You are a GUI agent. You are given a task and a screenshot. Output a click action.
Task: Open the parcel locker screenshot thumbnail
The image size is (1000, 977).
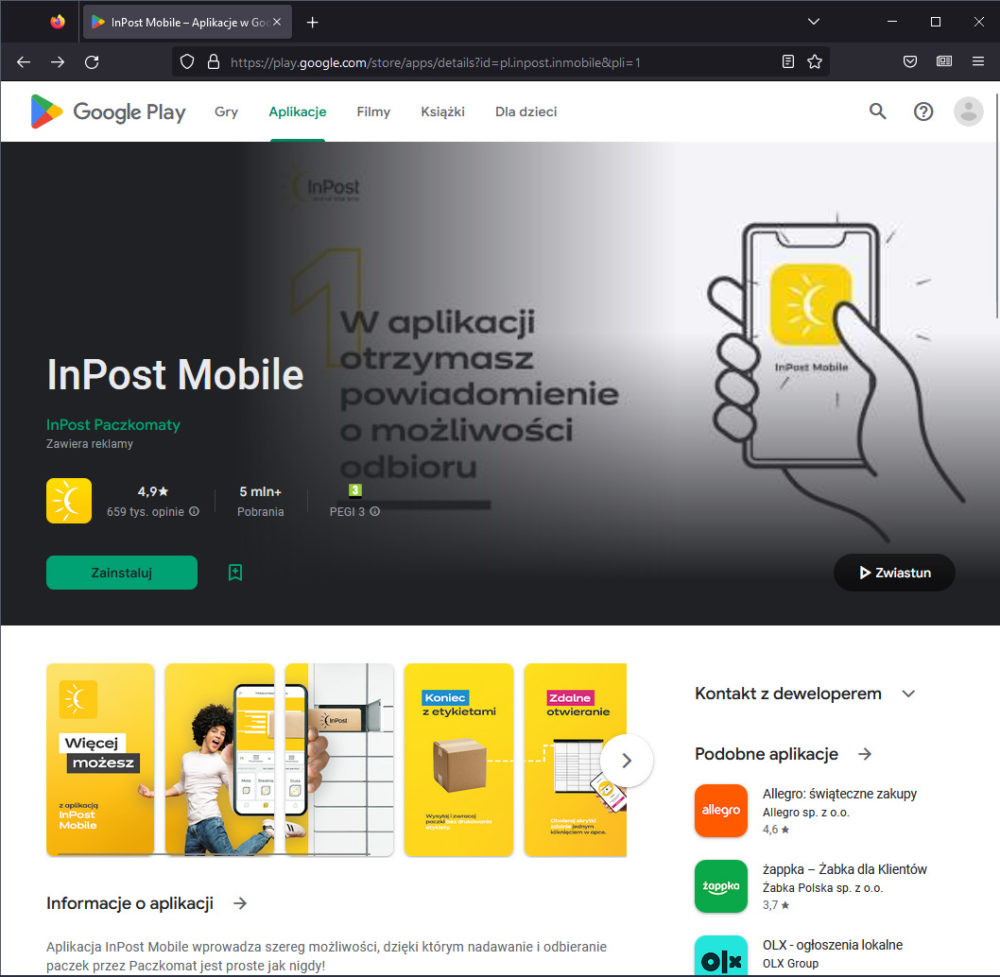[339, 760]
